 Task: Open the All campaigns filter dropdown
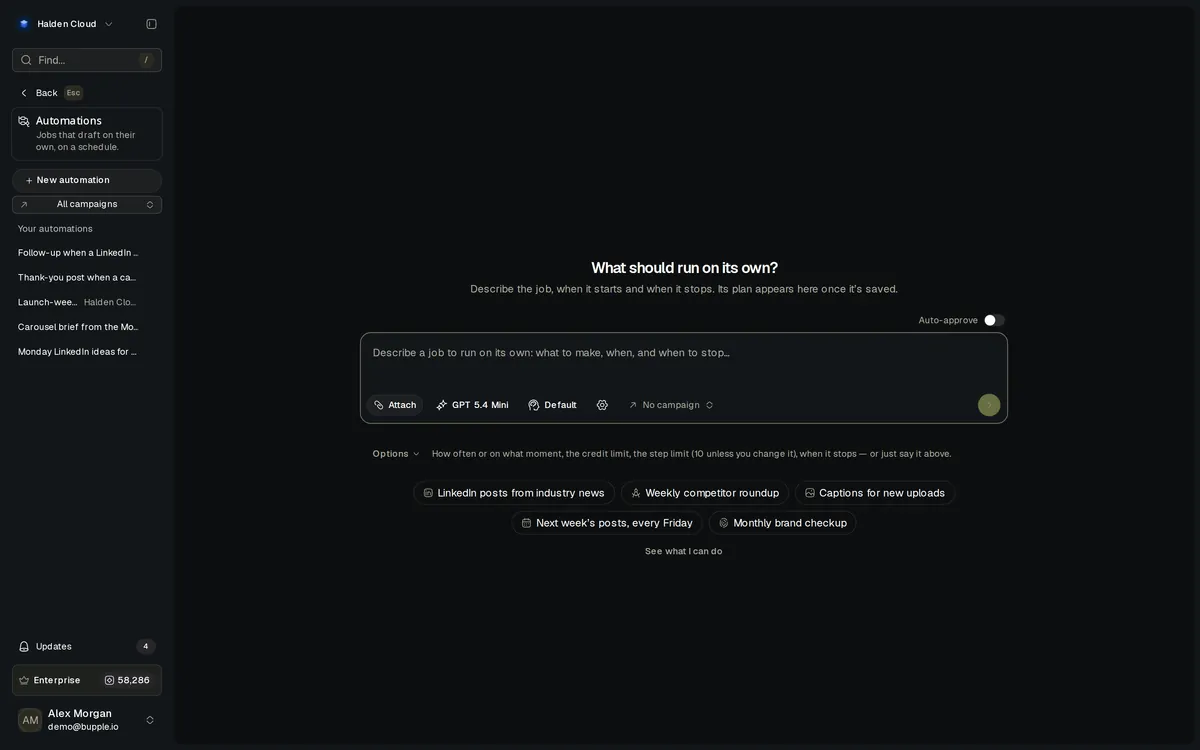(87, 204)
